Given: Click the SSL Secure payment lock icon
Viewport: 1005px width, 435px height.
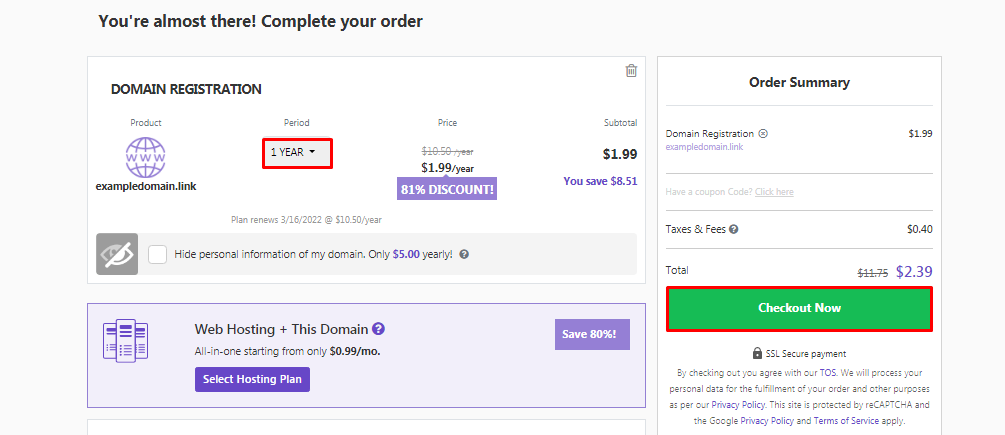Looking at the screenshot, I should tap(757, 353).
